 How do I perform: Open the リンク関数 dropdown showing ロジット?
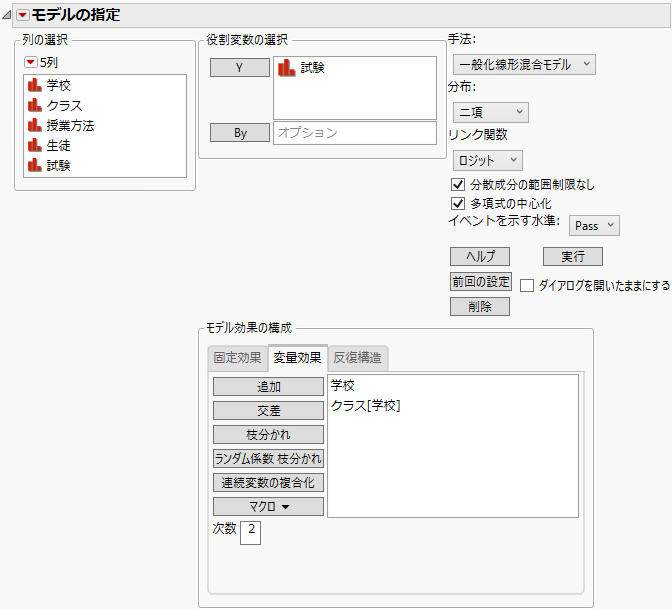tap(487, 160)
